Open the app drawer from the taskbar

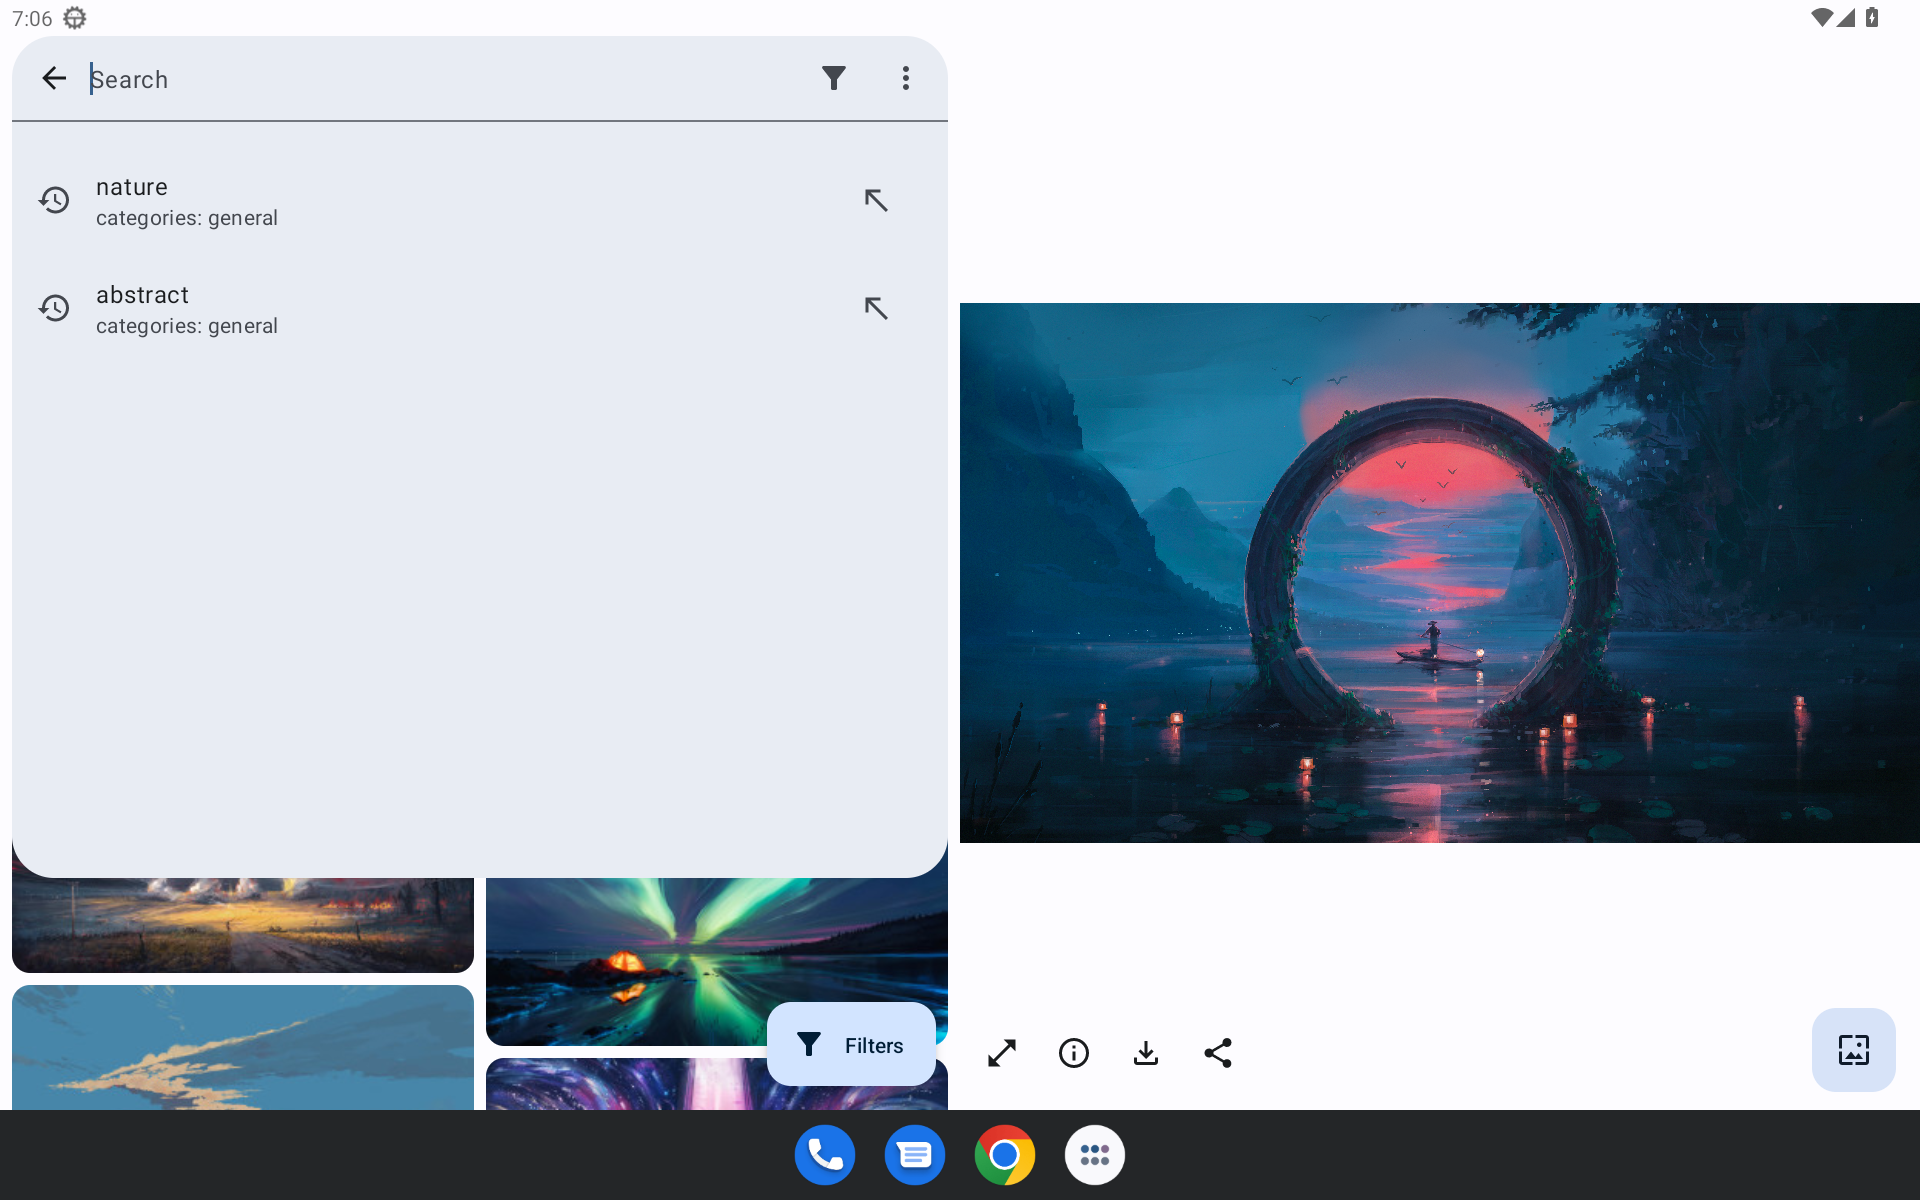(x=1094, y=1155)
